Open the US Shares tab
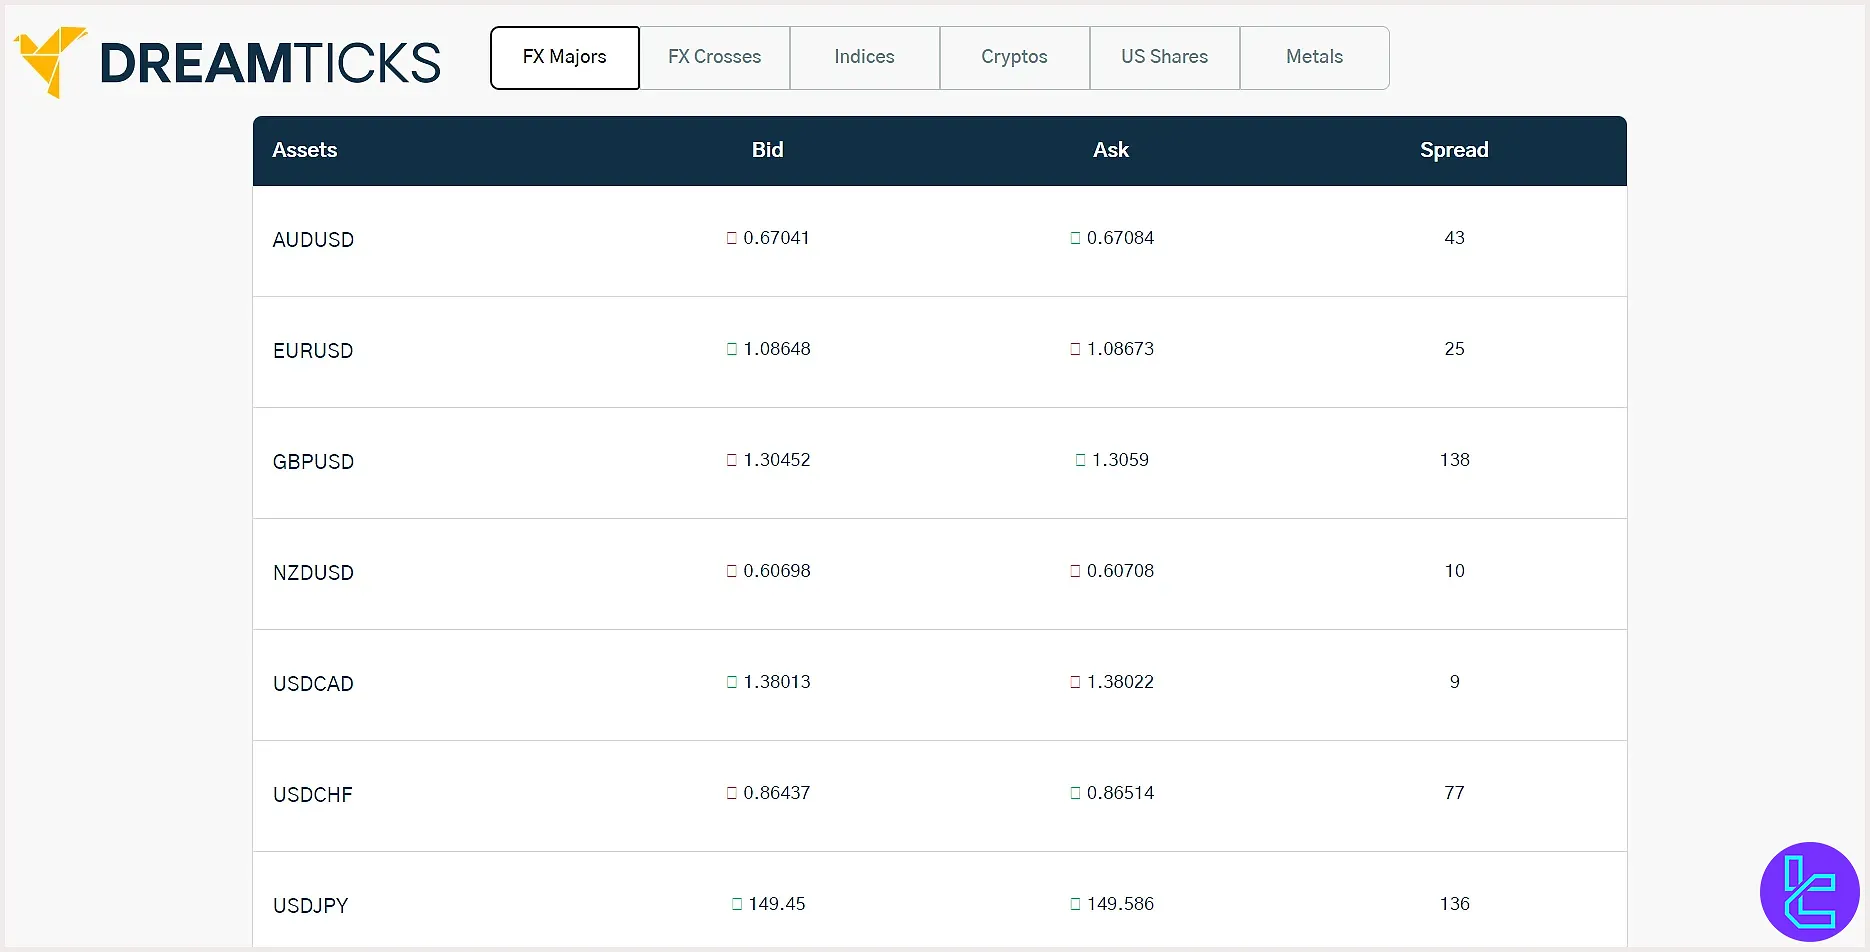Screen dimensions: 1870x952 tap(1164, 57)
